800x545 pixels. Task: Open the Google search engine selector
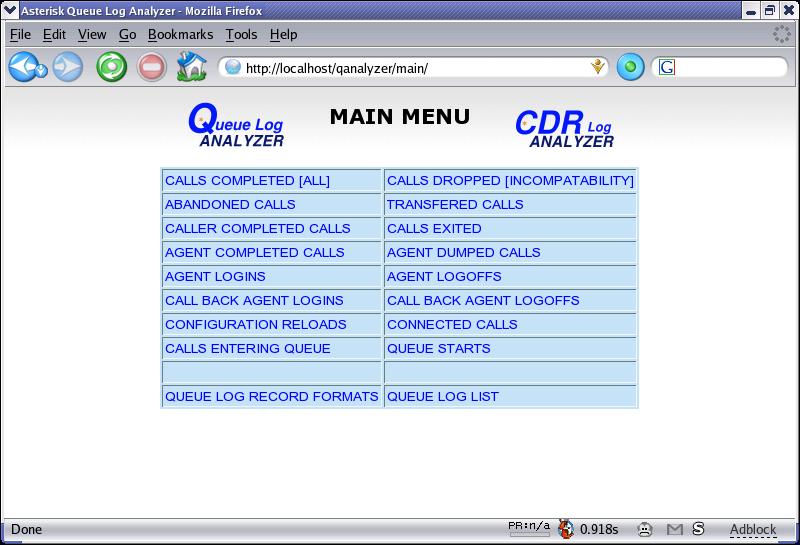tap(667, 68)
